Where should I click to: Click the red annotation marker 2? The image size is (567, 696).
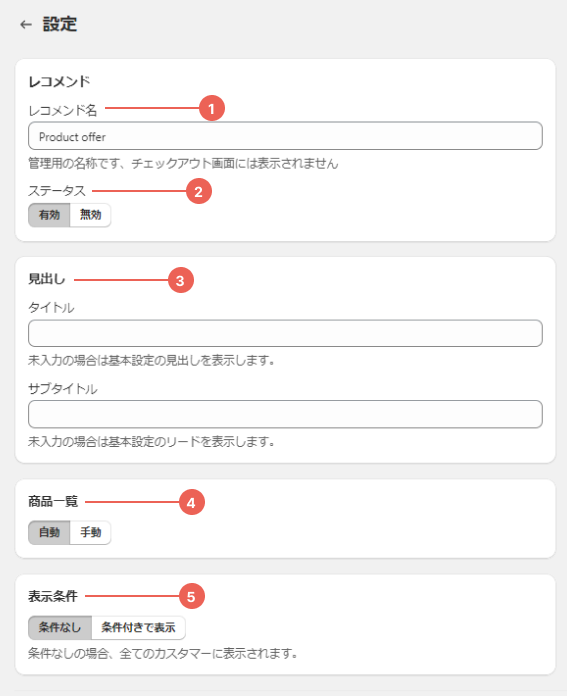click(198, 191)
